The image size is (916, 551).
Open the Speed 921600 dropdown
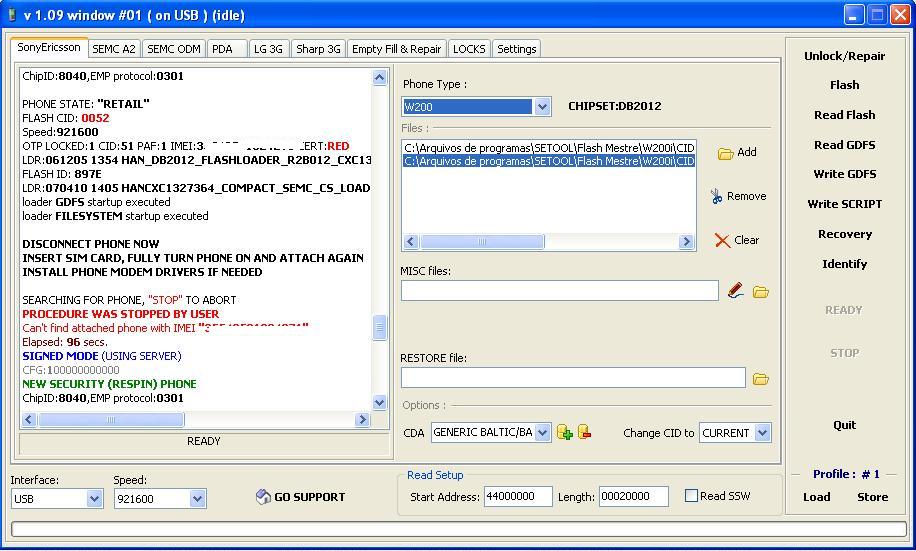[197, 499]
